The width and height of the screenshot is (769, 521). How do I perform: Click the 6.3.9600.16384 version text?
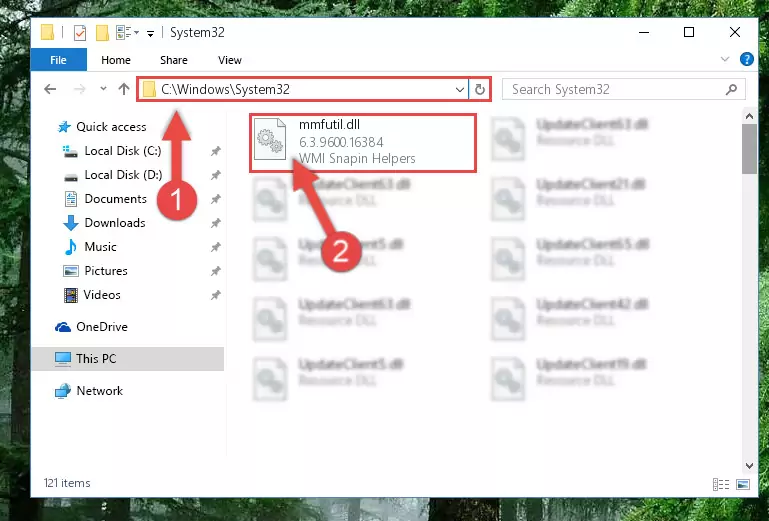(341, 142)
